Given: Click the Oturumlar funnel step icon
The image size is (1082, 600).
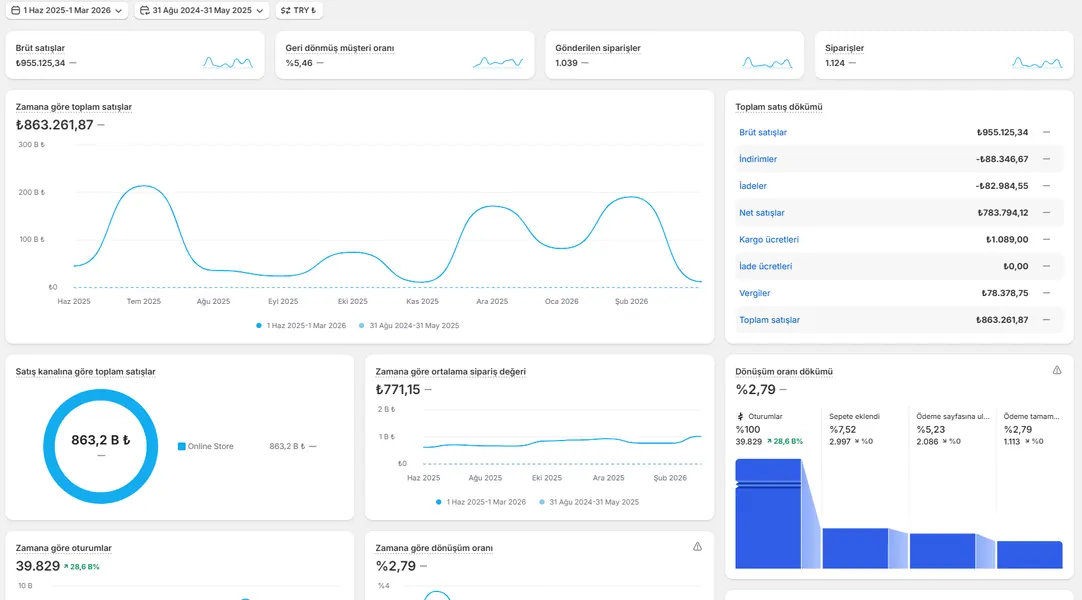Looking at the screenshot, I should point(740,417).
